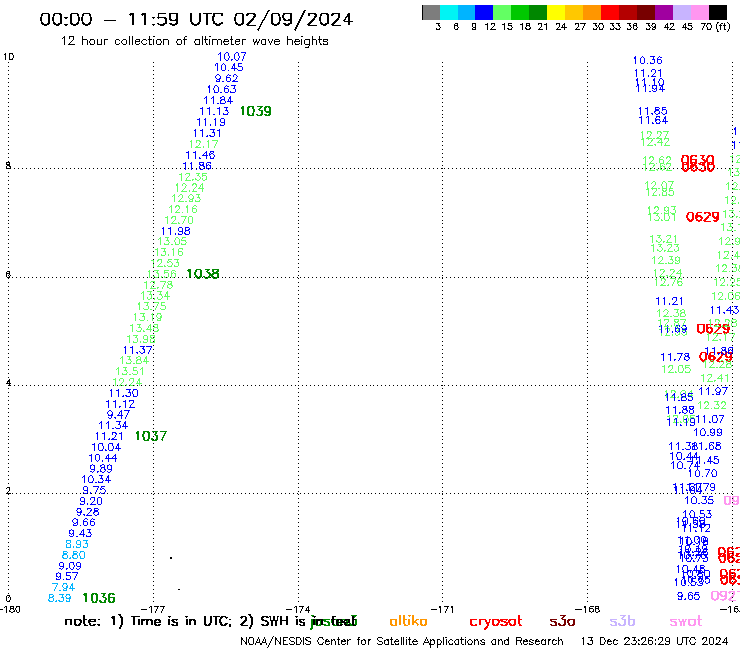740x650 pixels.
Task: Select the orange legend swatch
Action: (592, 12)
